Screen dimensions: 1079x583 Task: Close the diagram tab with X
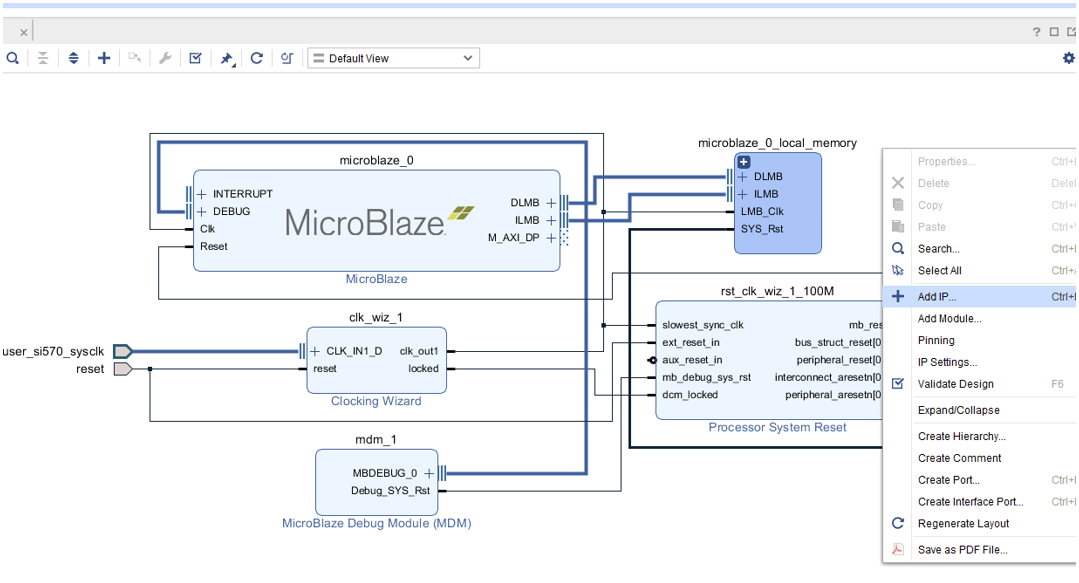point(24,32)
